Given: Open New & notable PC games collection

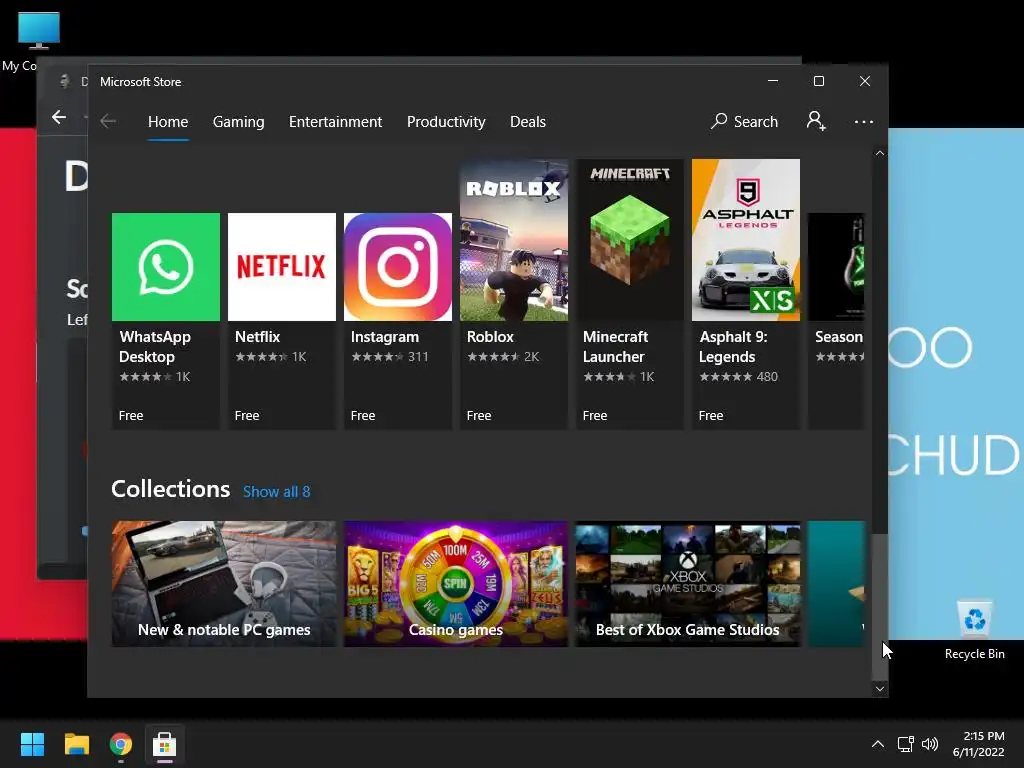Looking at the screenshot, I should pyautogui.click(x=224, y=583).
